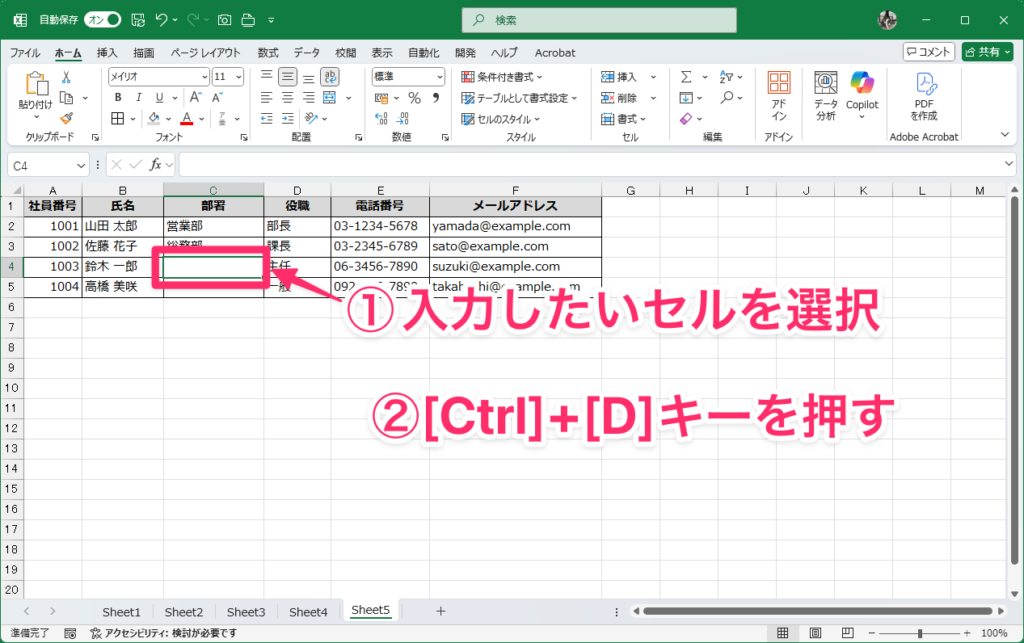Screen dimensions: 1024x643
Task: Click the zoom slider in status bar
Action: tap(920, 633)
